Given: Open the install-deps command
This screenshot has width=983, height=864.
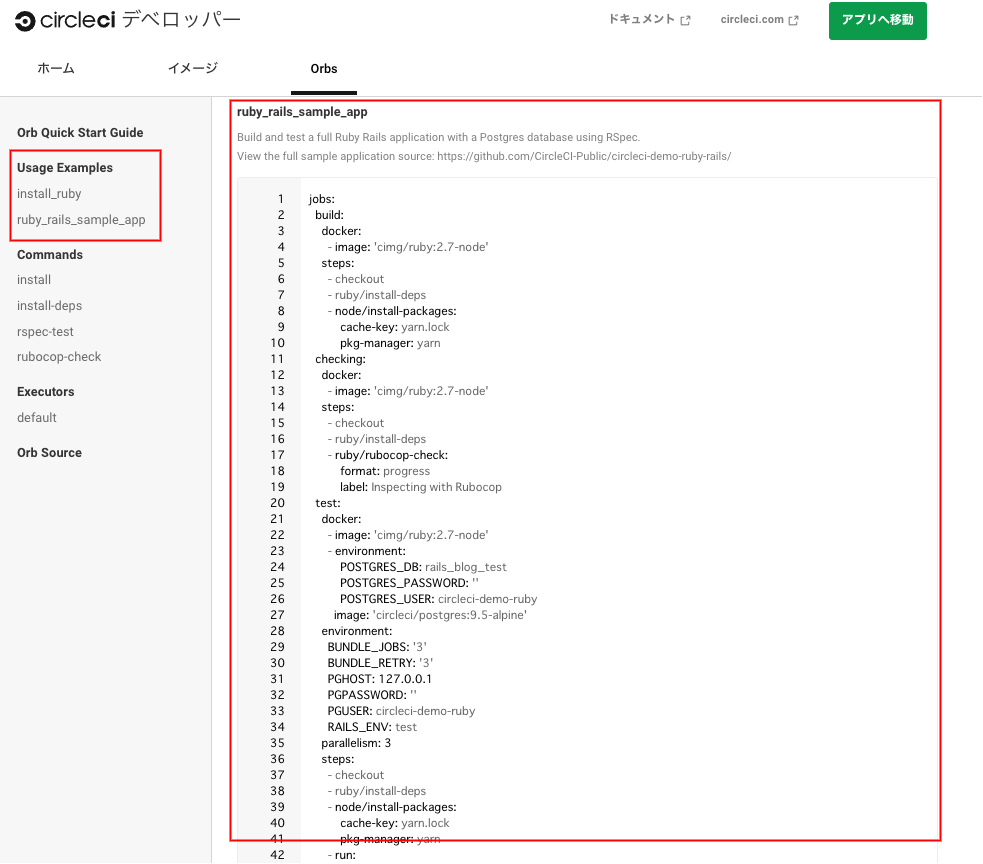Looking at the screenshot, I should pos(50,305).
